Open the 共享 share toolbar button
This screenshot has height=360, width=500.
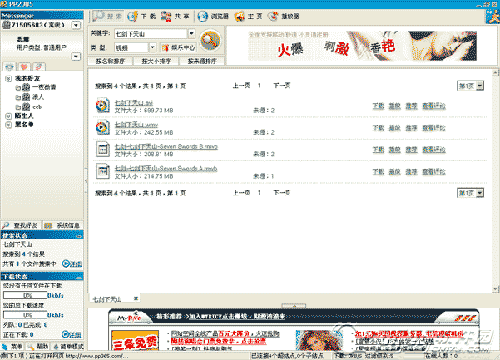click(176, 16)
